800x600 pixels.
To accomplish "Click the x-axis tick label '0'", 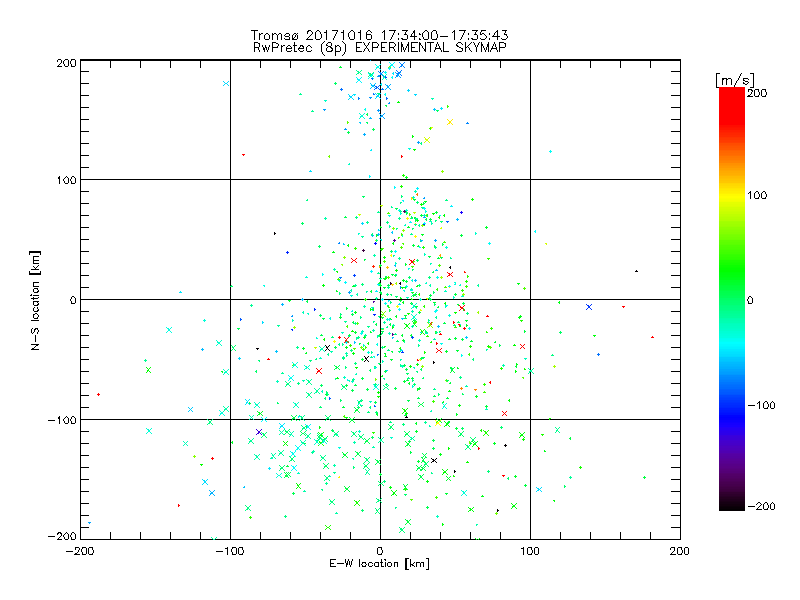I will coord(380,551).
